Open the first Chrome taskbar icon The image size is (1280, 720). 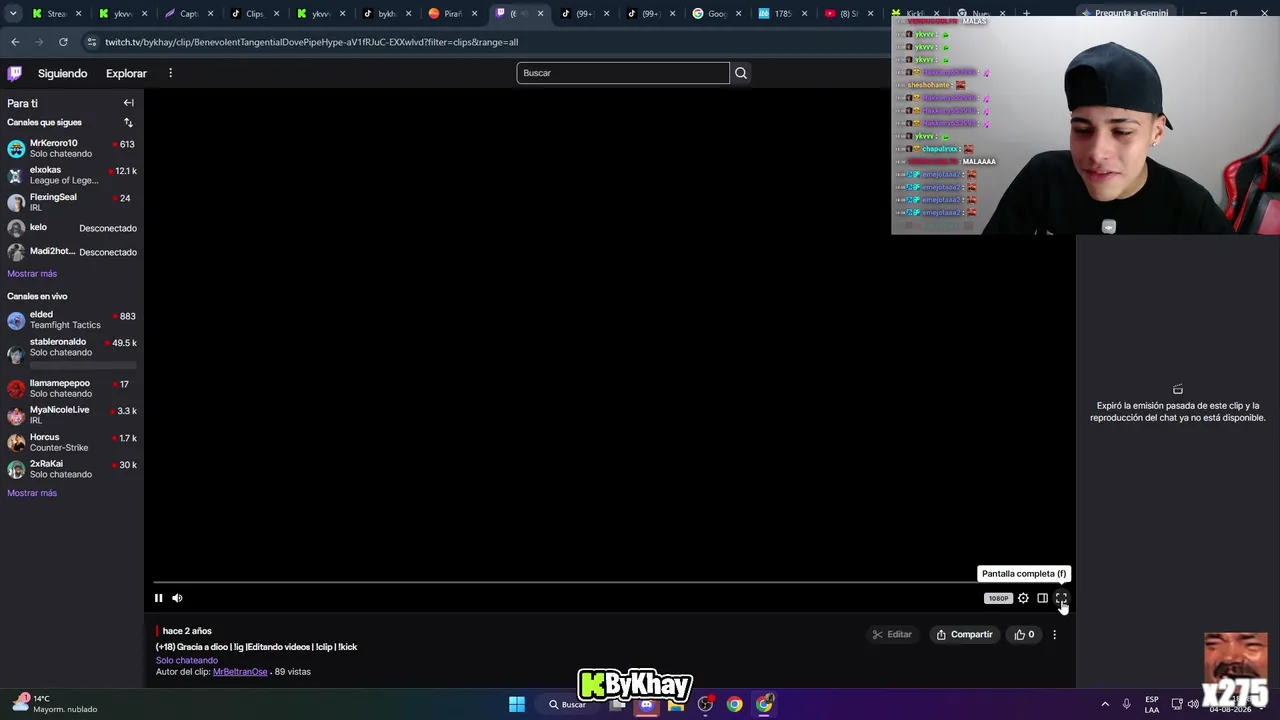735,704
